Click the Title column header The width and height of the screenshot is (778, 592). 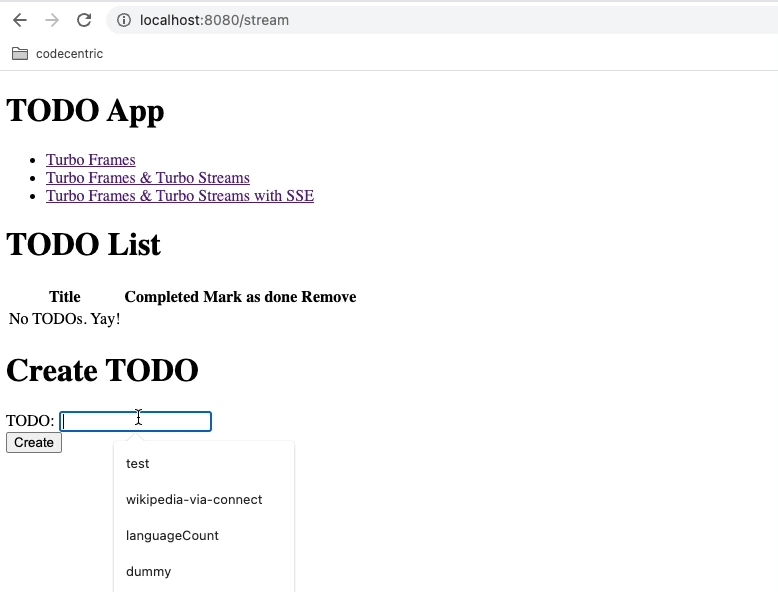pos(65,297)
